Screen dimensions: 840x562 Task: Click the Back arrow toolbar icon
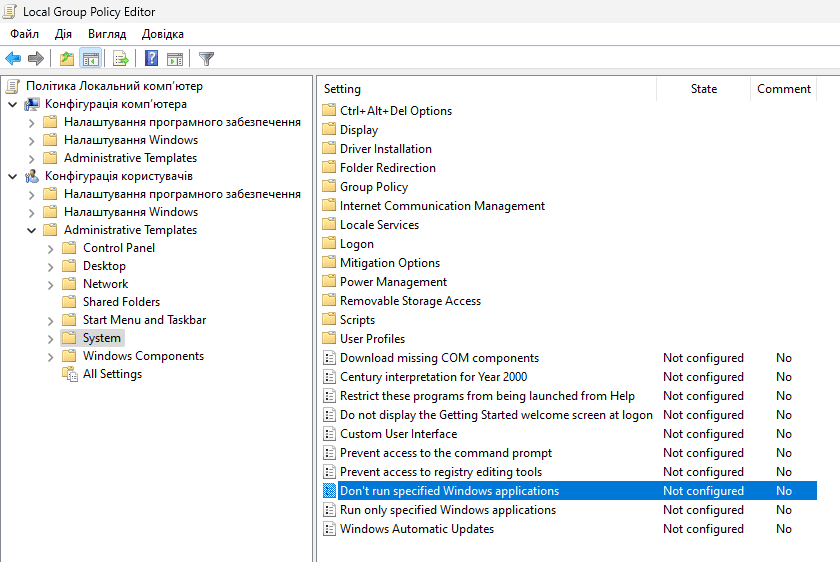click(x=13, y=59)
